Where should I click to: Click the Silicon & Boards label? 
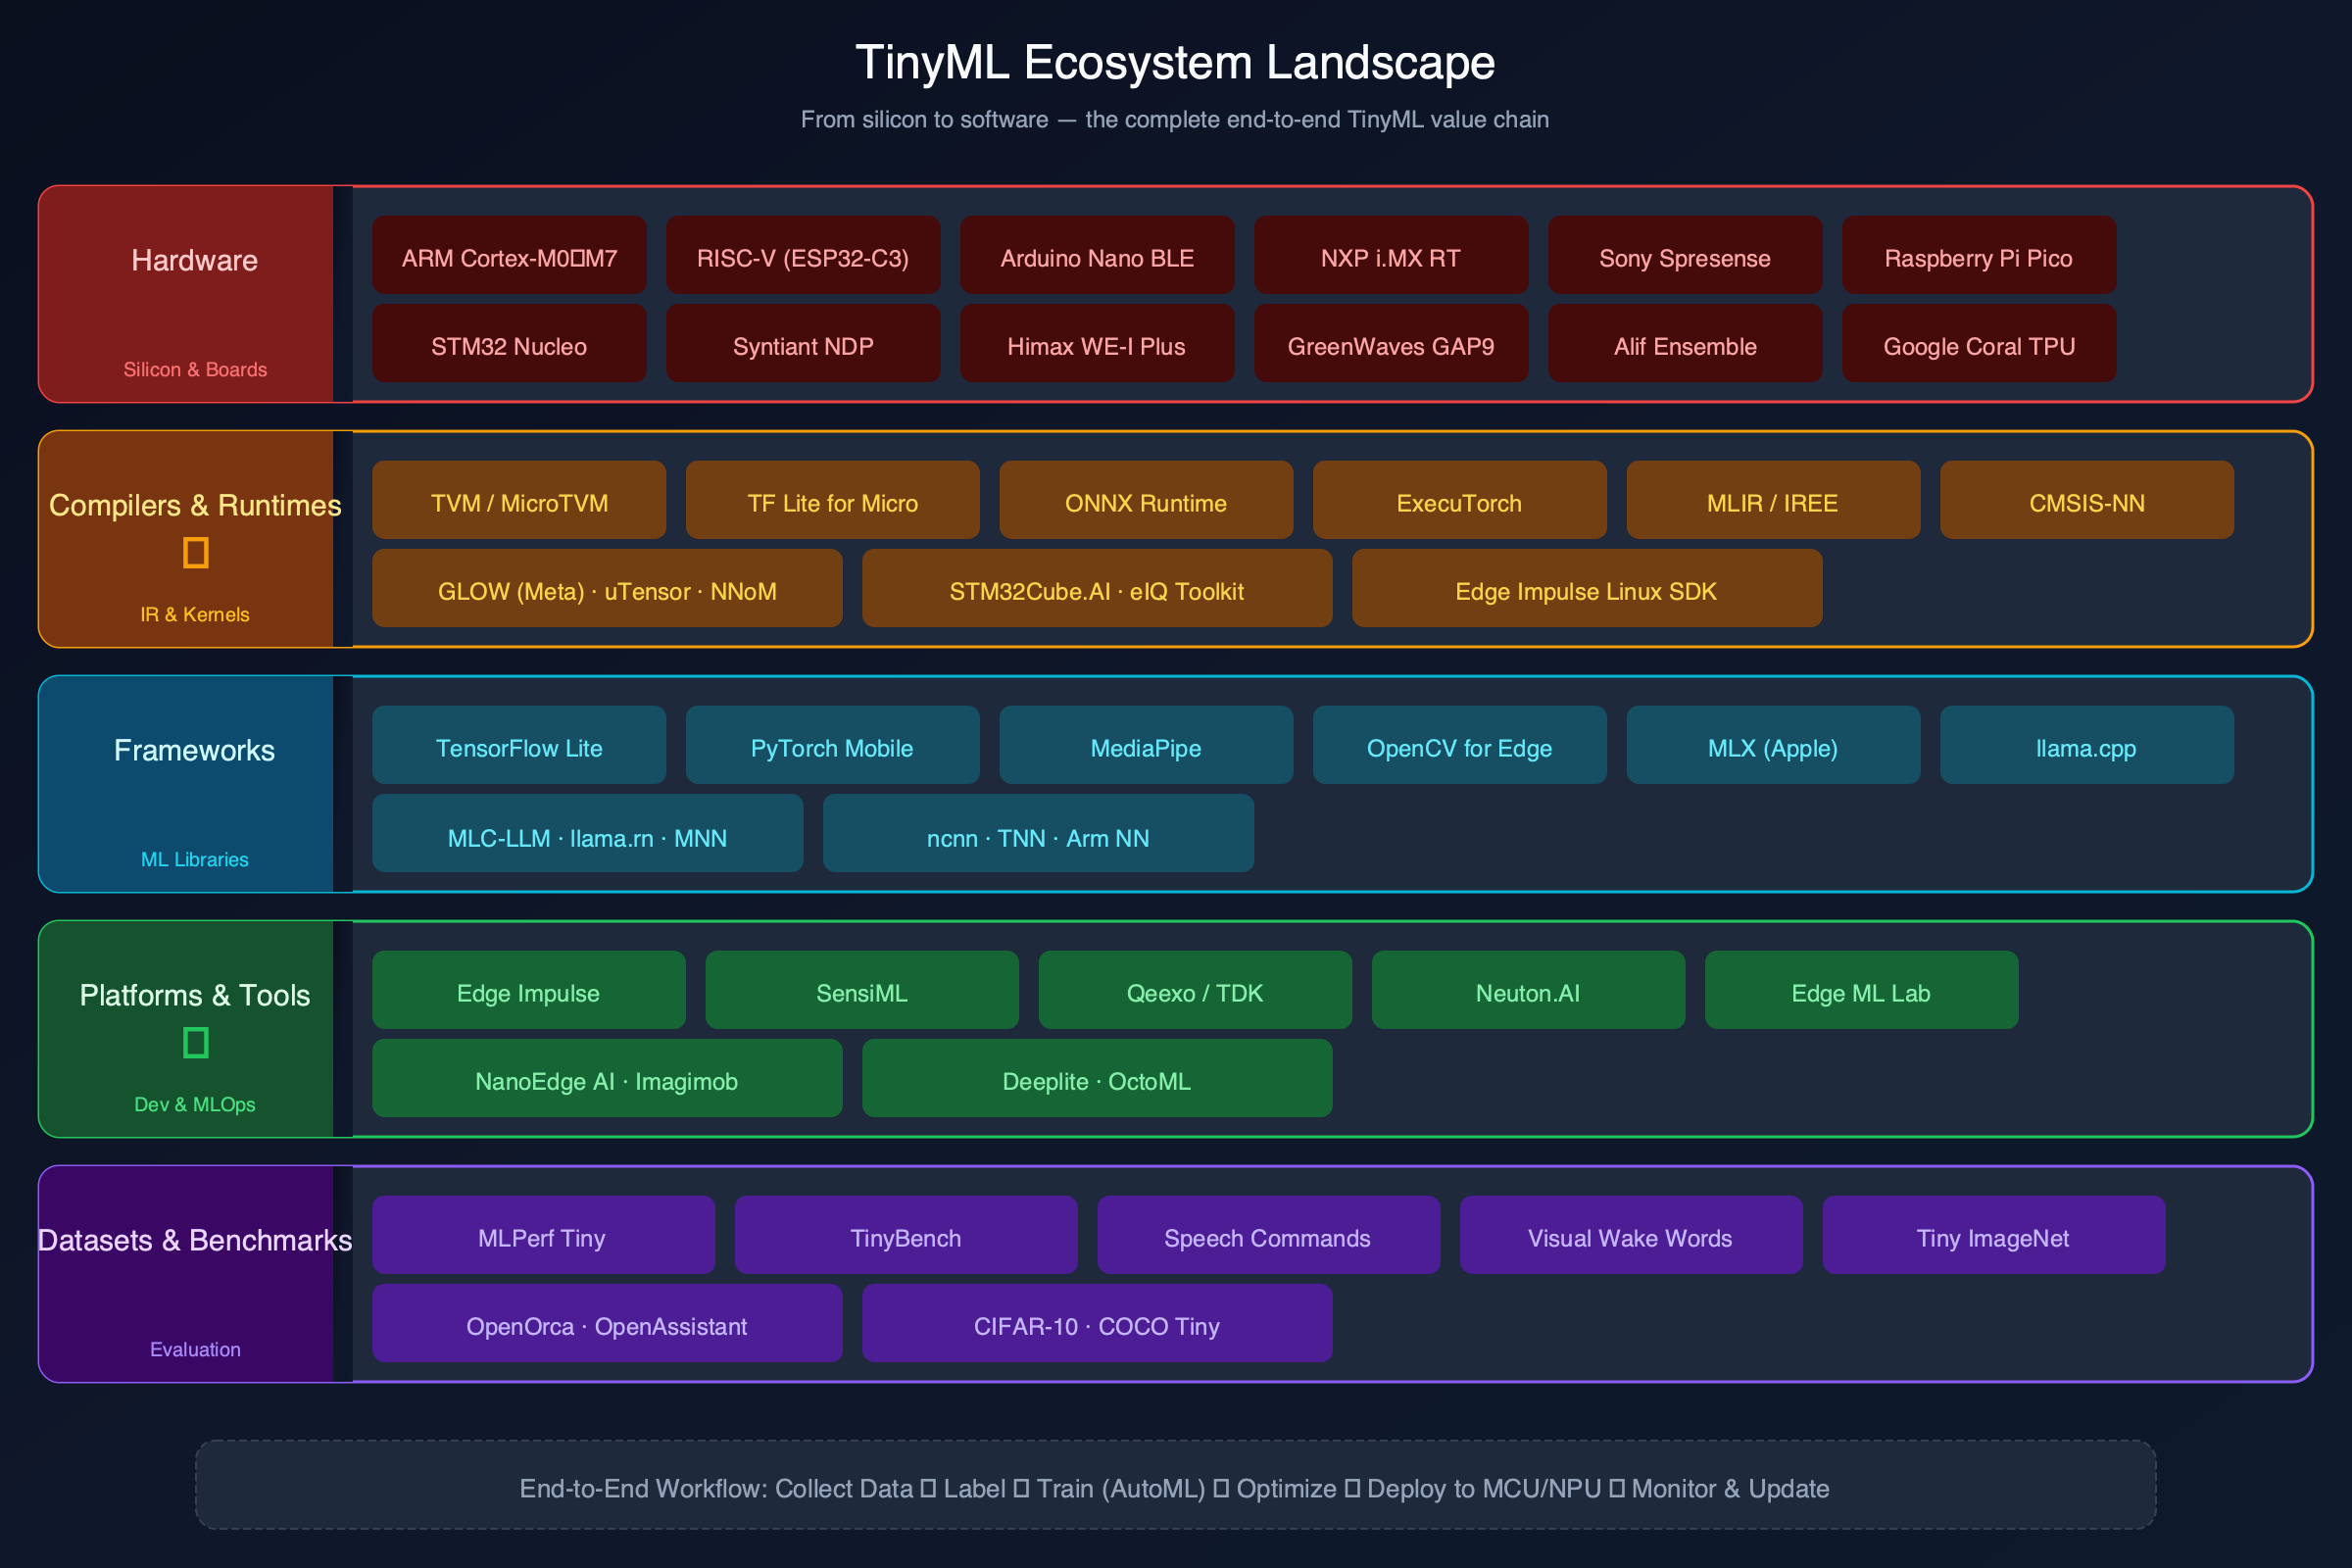195,369
